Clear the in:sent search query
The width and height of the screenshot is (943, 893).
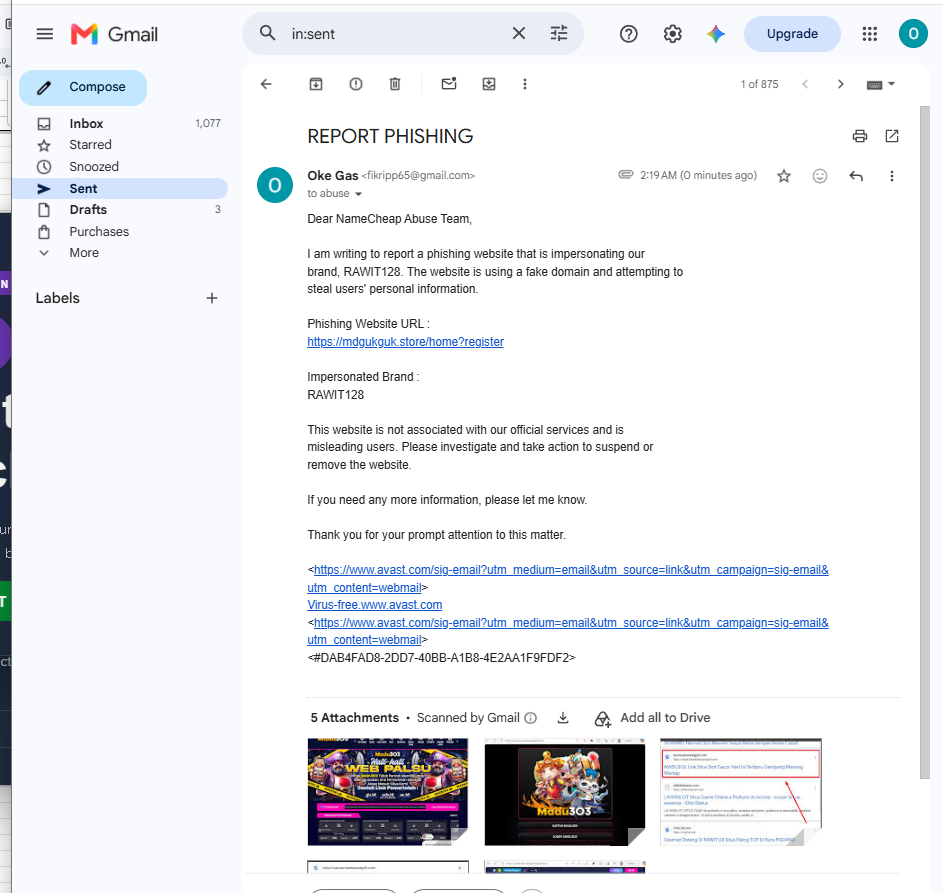pos(518,33)
